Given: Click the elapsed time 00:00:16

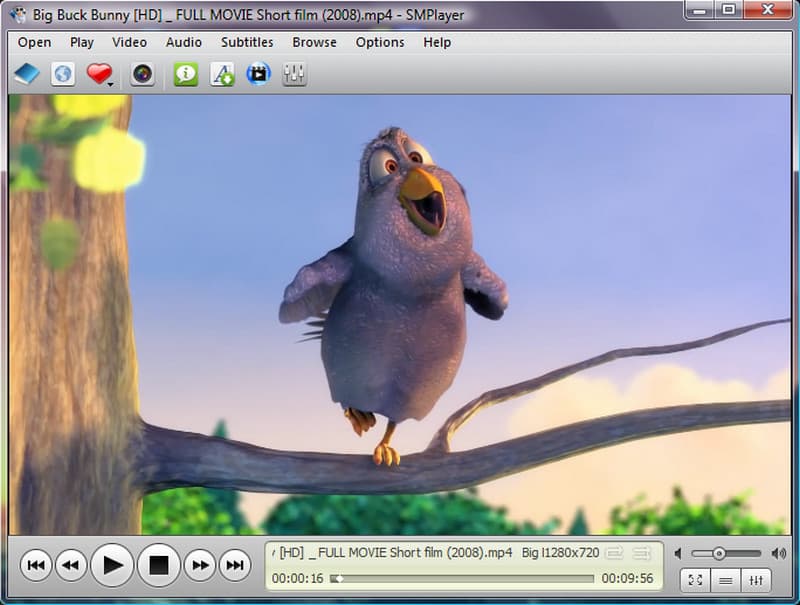Looking at the screenshot, I should [x=297, y=578].
